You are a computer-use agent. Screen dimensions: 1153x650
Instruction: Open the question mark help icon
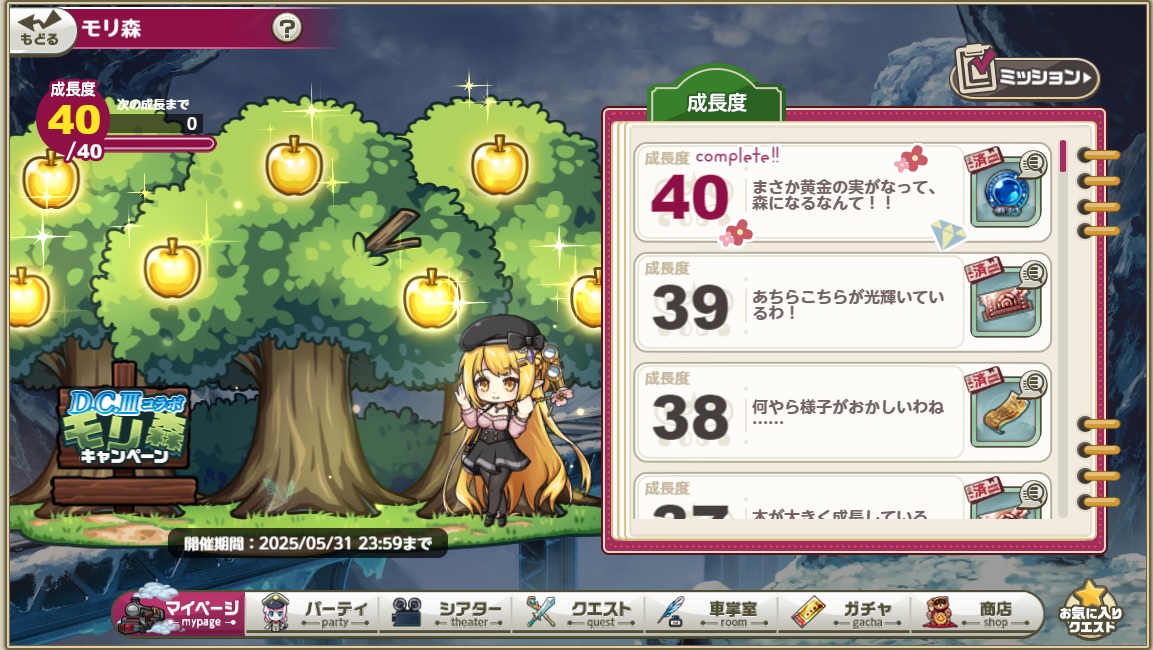click(x=287, y=29)
